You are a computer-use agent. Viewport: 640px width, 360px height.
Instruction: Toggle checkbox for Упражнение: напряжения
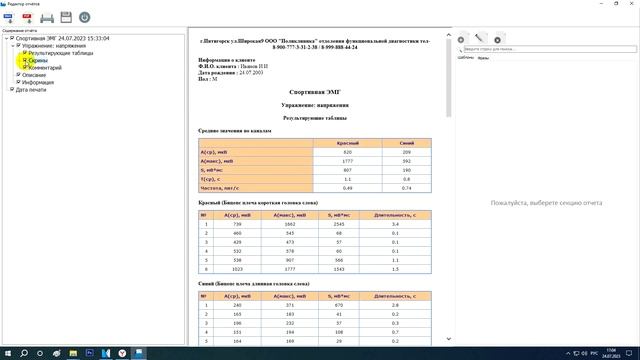coord(18,45)
